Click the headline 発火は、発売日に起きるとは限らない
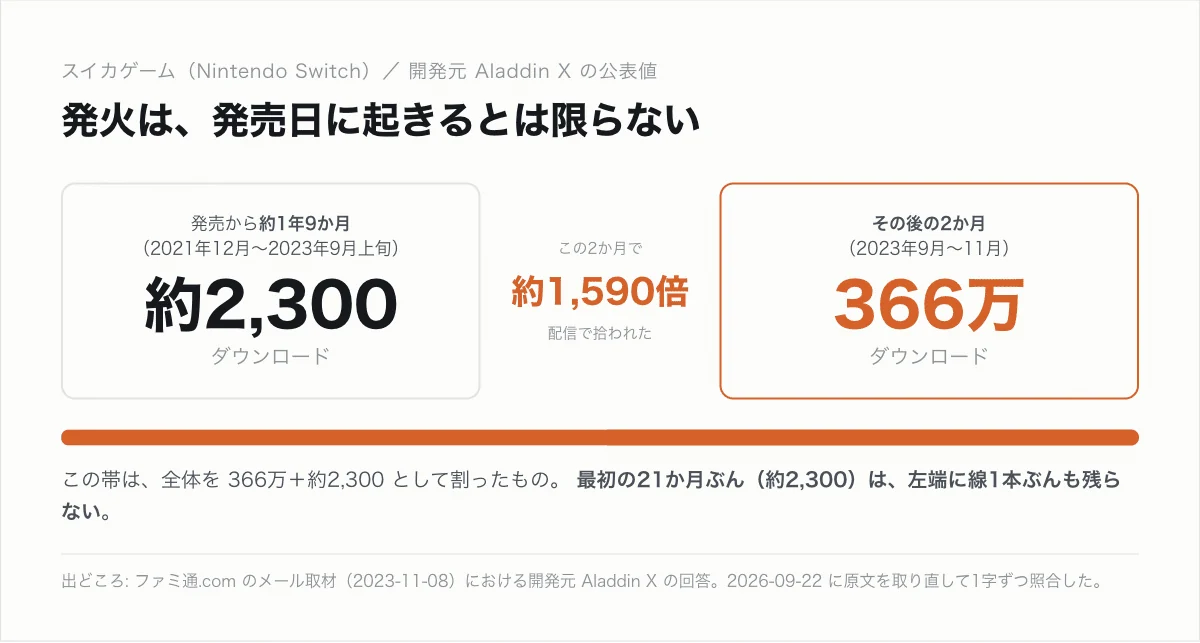Screen dimensions: 1200x643 (x=379, y=122)
